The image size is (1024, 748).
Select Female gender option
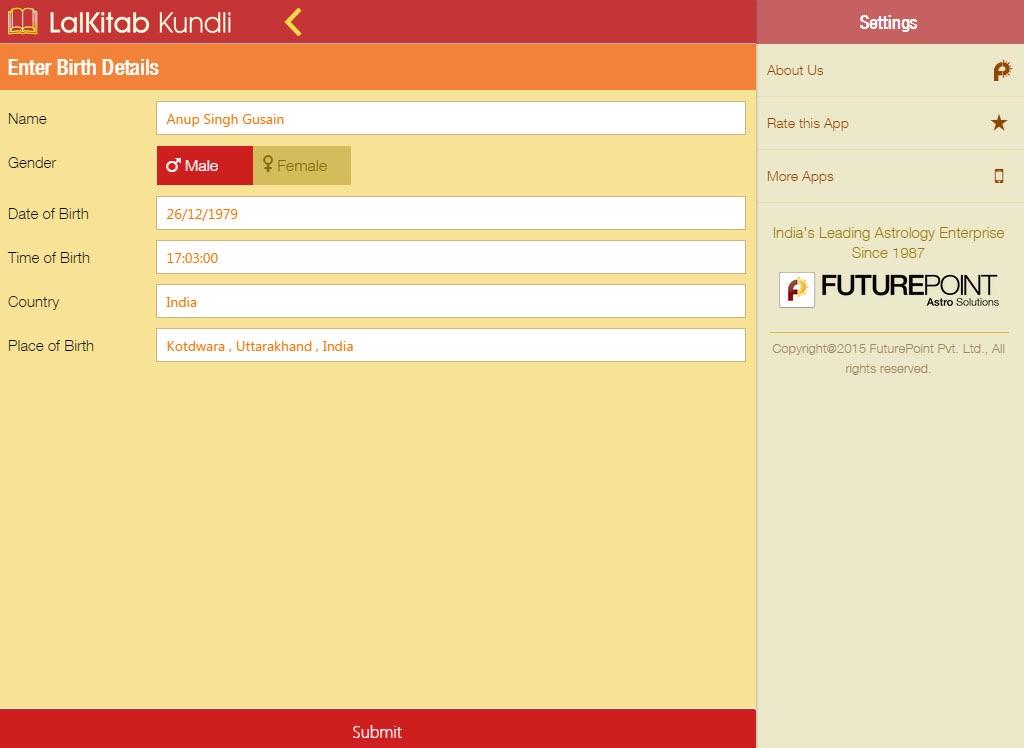[302, 166]
